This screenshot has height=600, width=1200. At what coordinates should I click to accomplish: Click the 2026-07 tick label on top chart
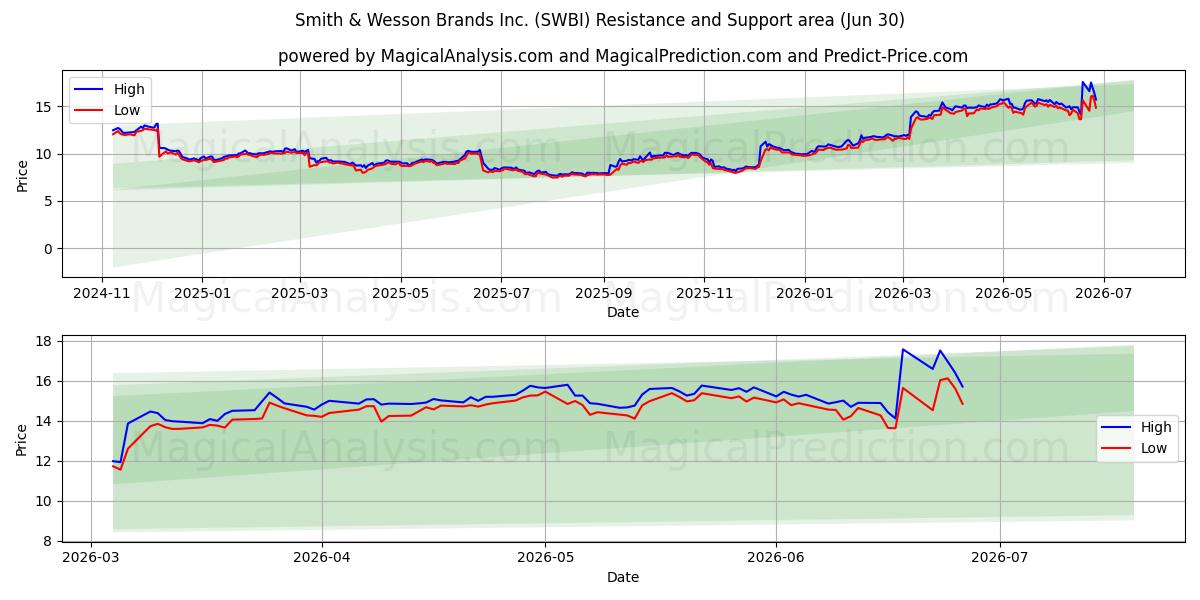tap(1103, 293)
